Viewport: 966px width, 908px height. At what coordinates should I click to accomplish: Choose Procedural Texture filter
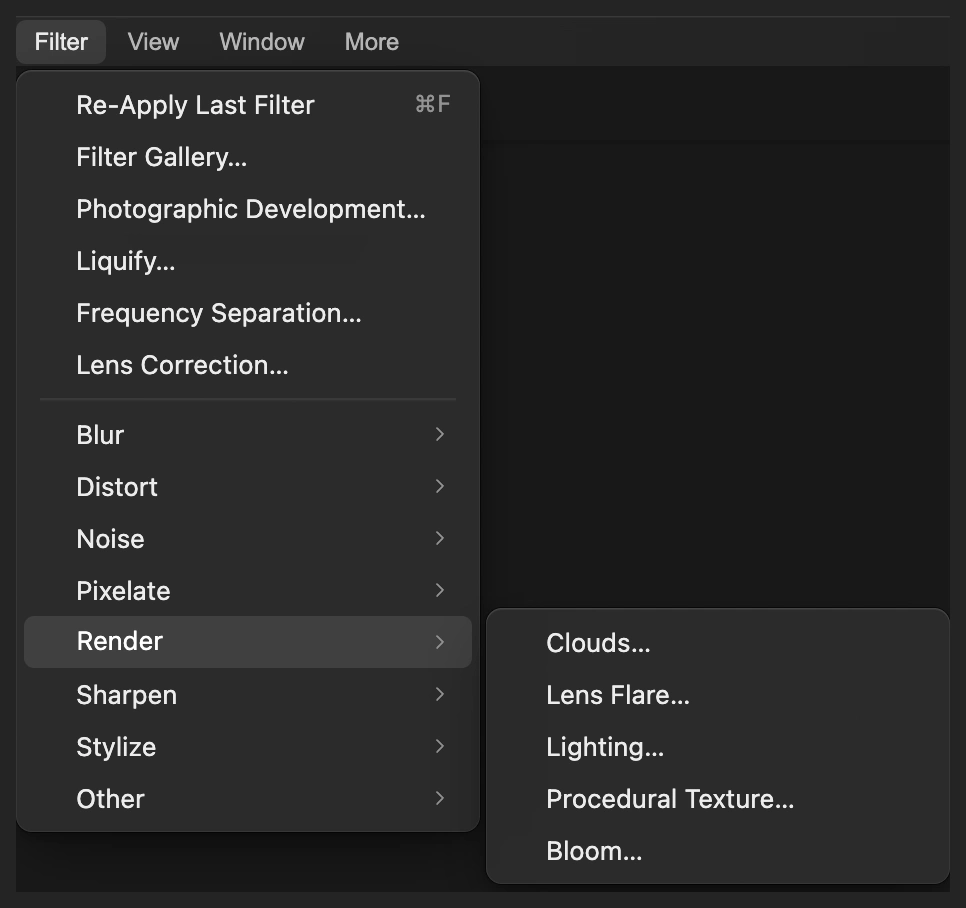click(718, 799)
